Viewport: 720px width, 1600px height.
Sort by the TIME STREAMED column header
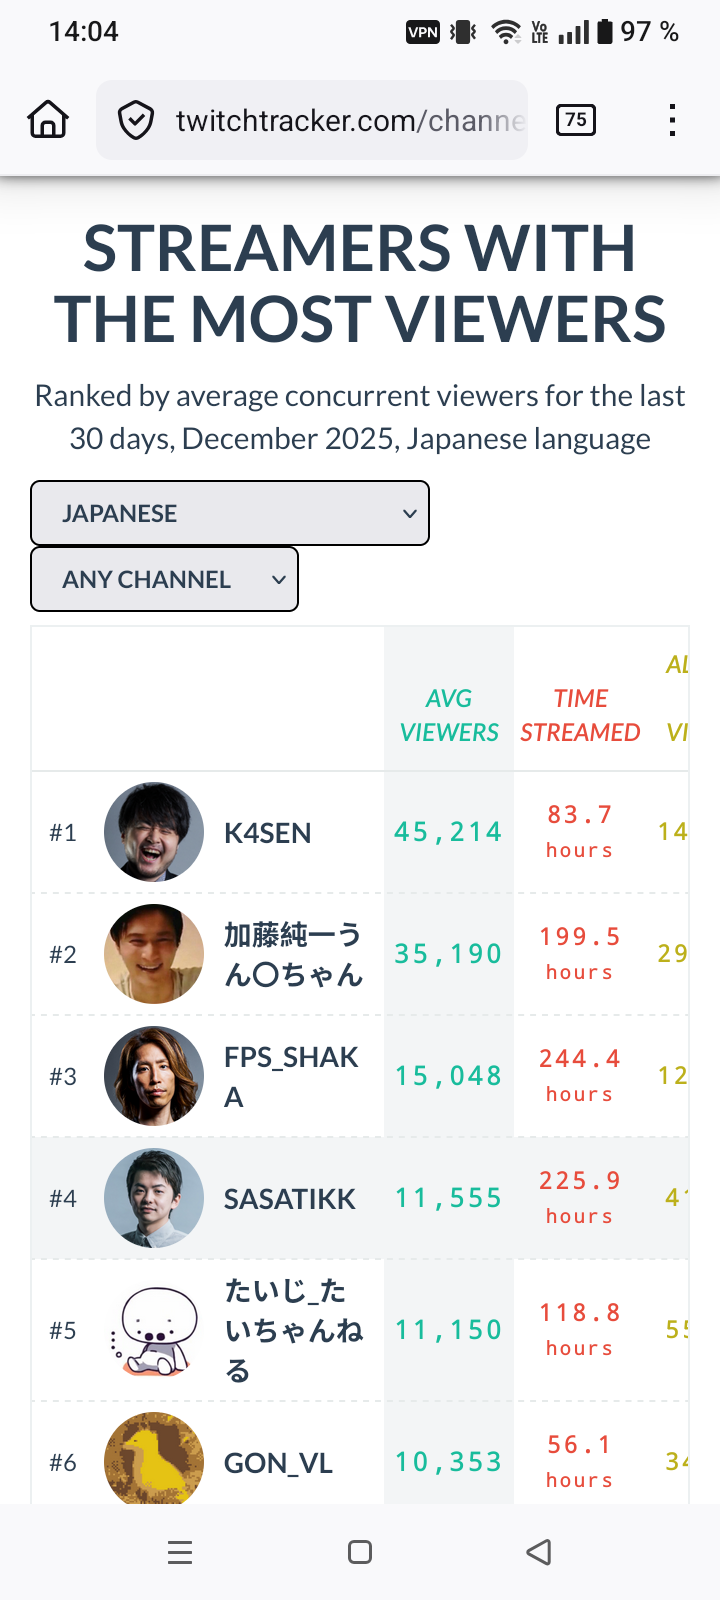click(x=580, y=715)
